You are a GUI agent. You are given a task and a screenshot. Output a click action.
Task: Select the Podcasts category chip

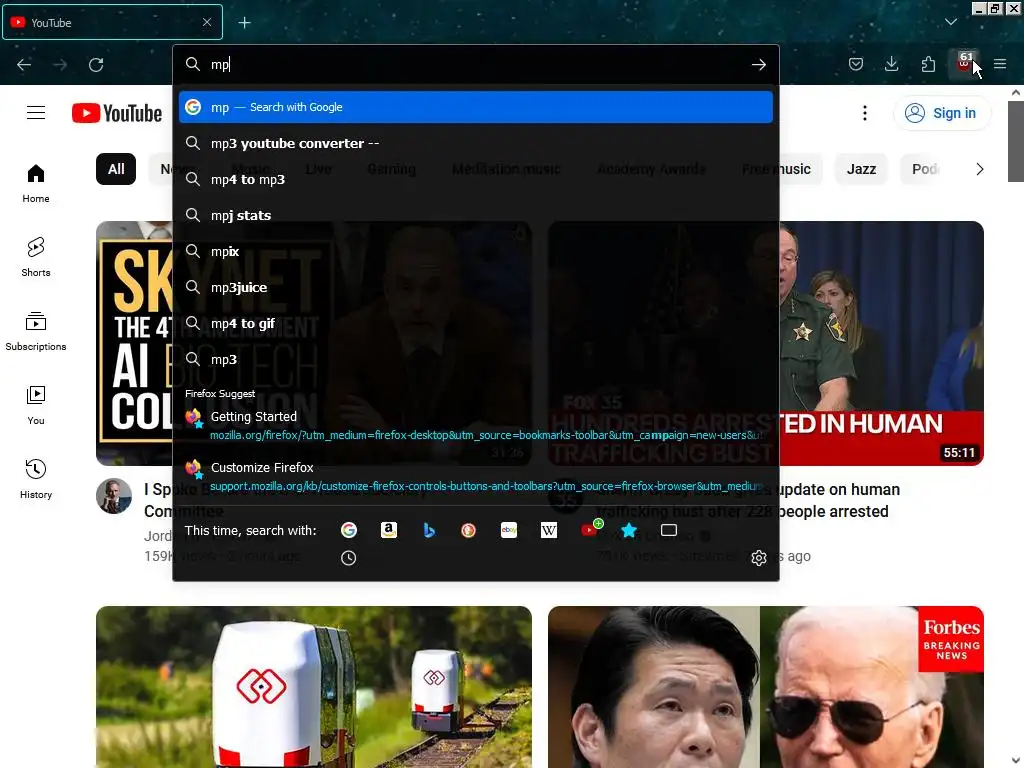pyautogui.click(x=925, y=169)
